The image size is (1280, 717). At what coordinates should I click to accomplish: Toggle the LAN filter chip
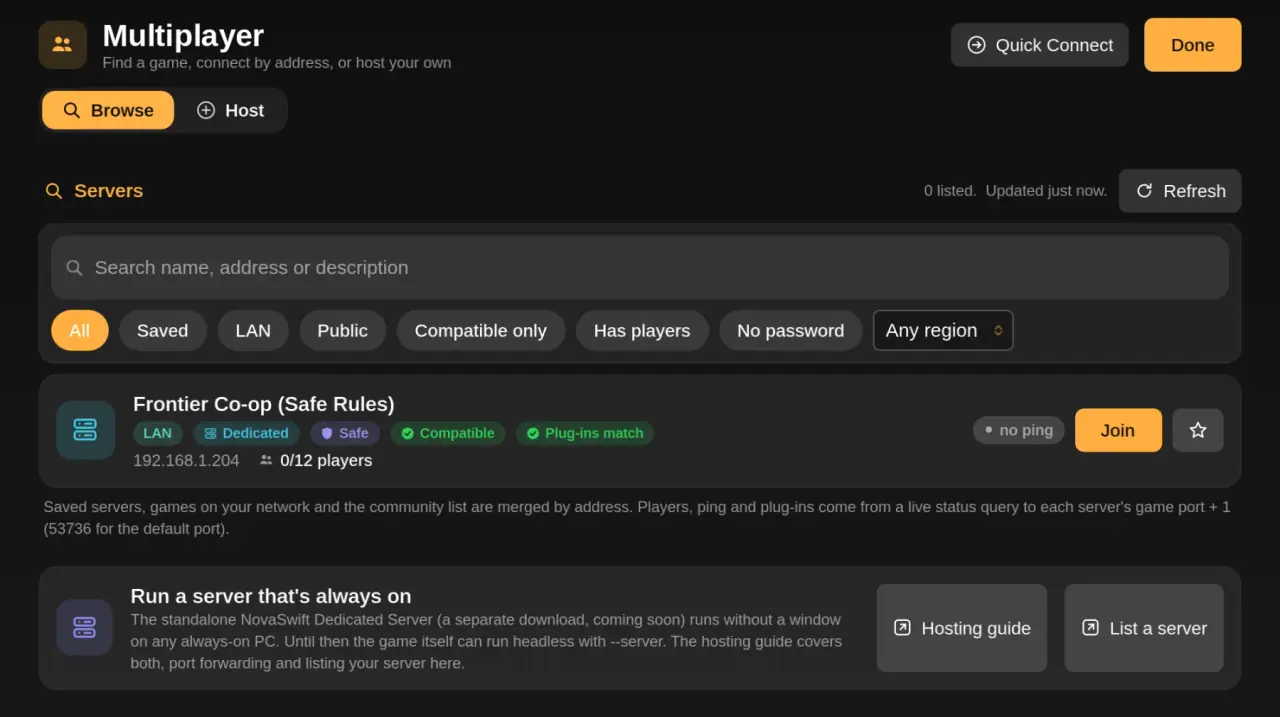click(253, 331)
